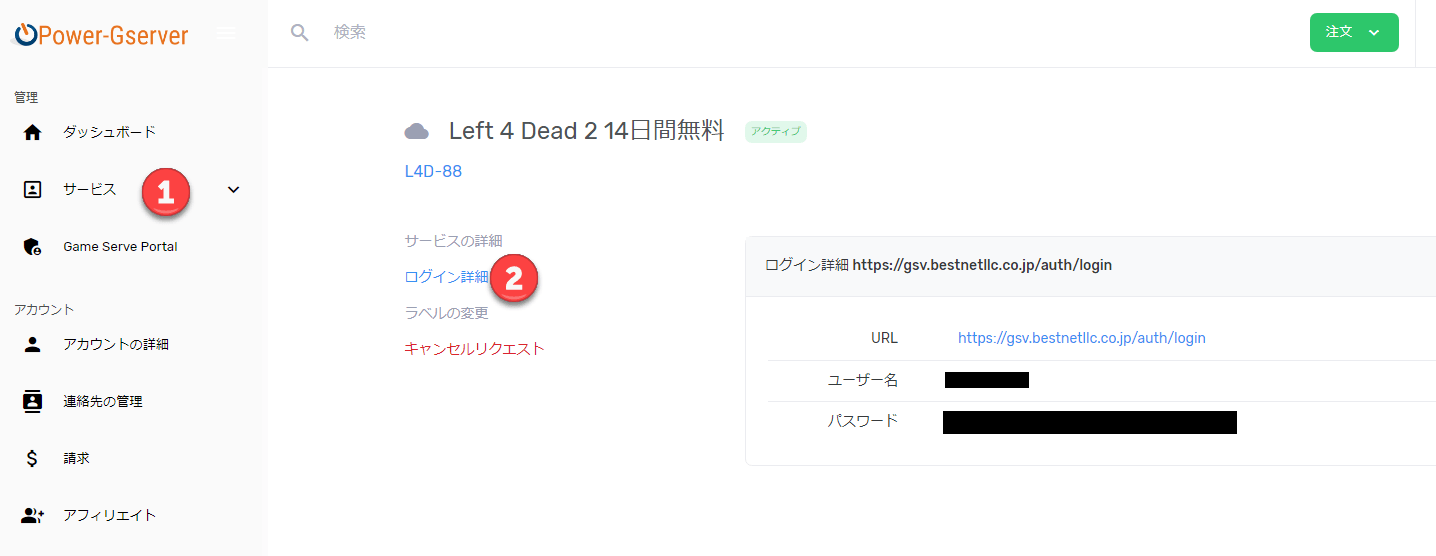Click the キャンセルリクエスト link
The image size is (1436, 556).
coord(474,349)
